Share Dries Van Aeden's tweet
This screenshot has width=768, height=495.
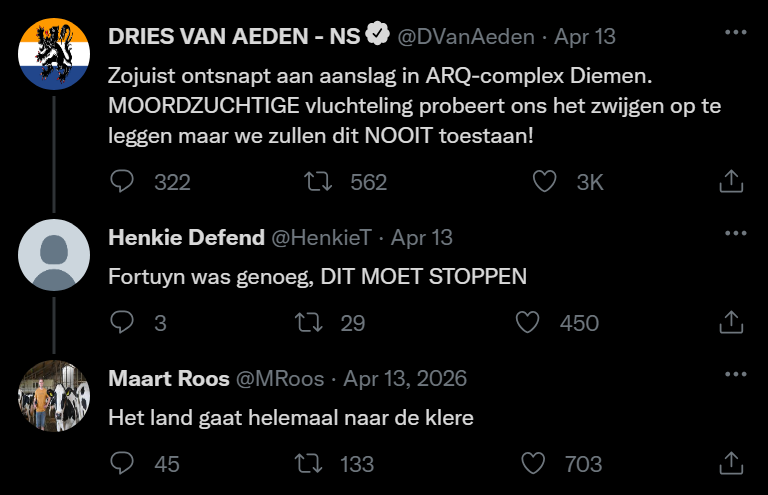pyautogui.click(x=731, y=181)
